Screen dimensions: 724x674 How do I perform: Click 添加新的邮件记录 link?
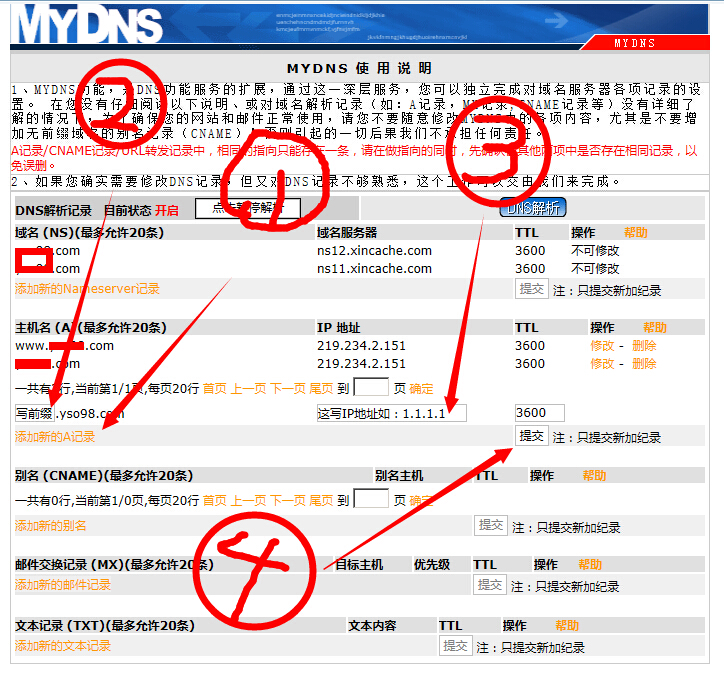(63, 585)
